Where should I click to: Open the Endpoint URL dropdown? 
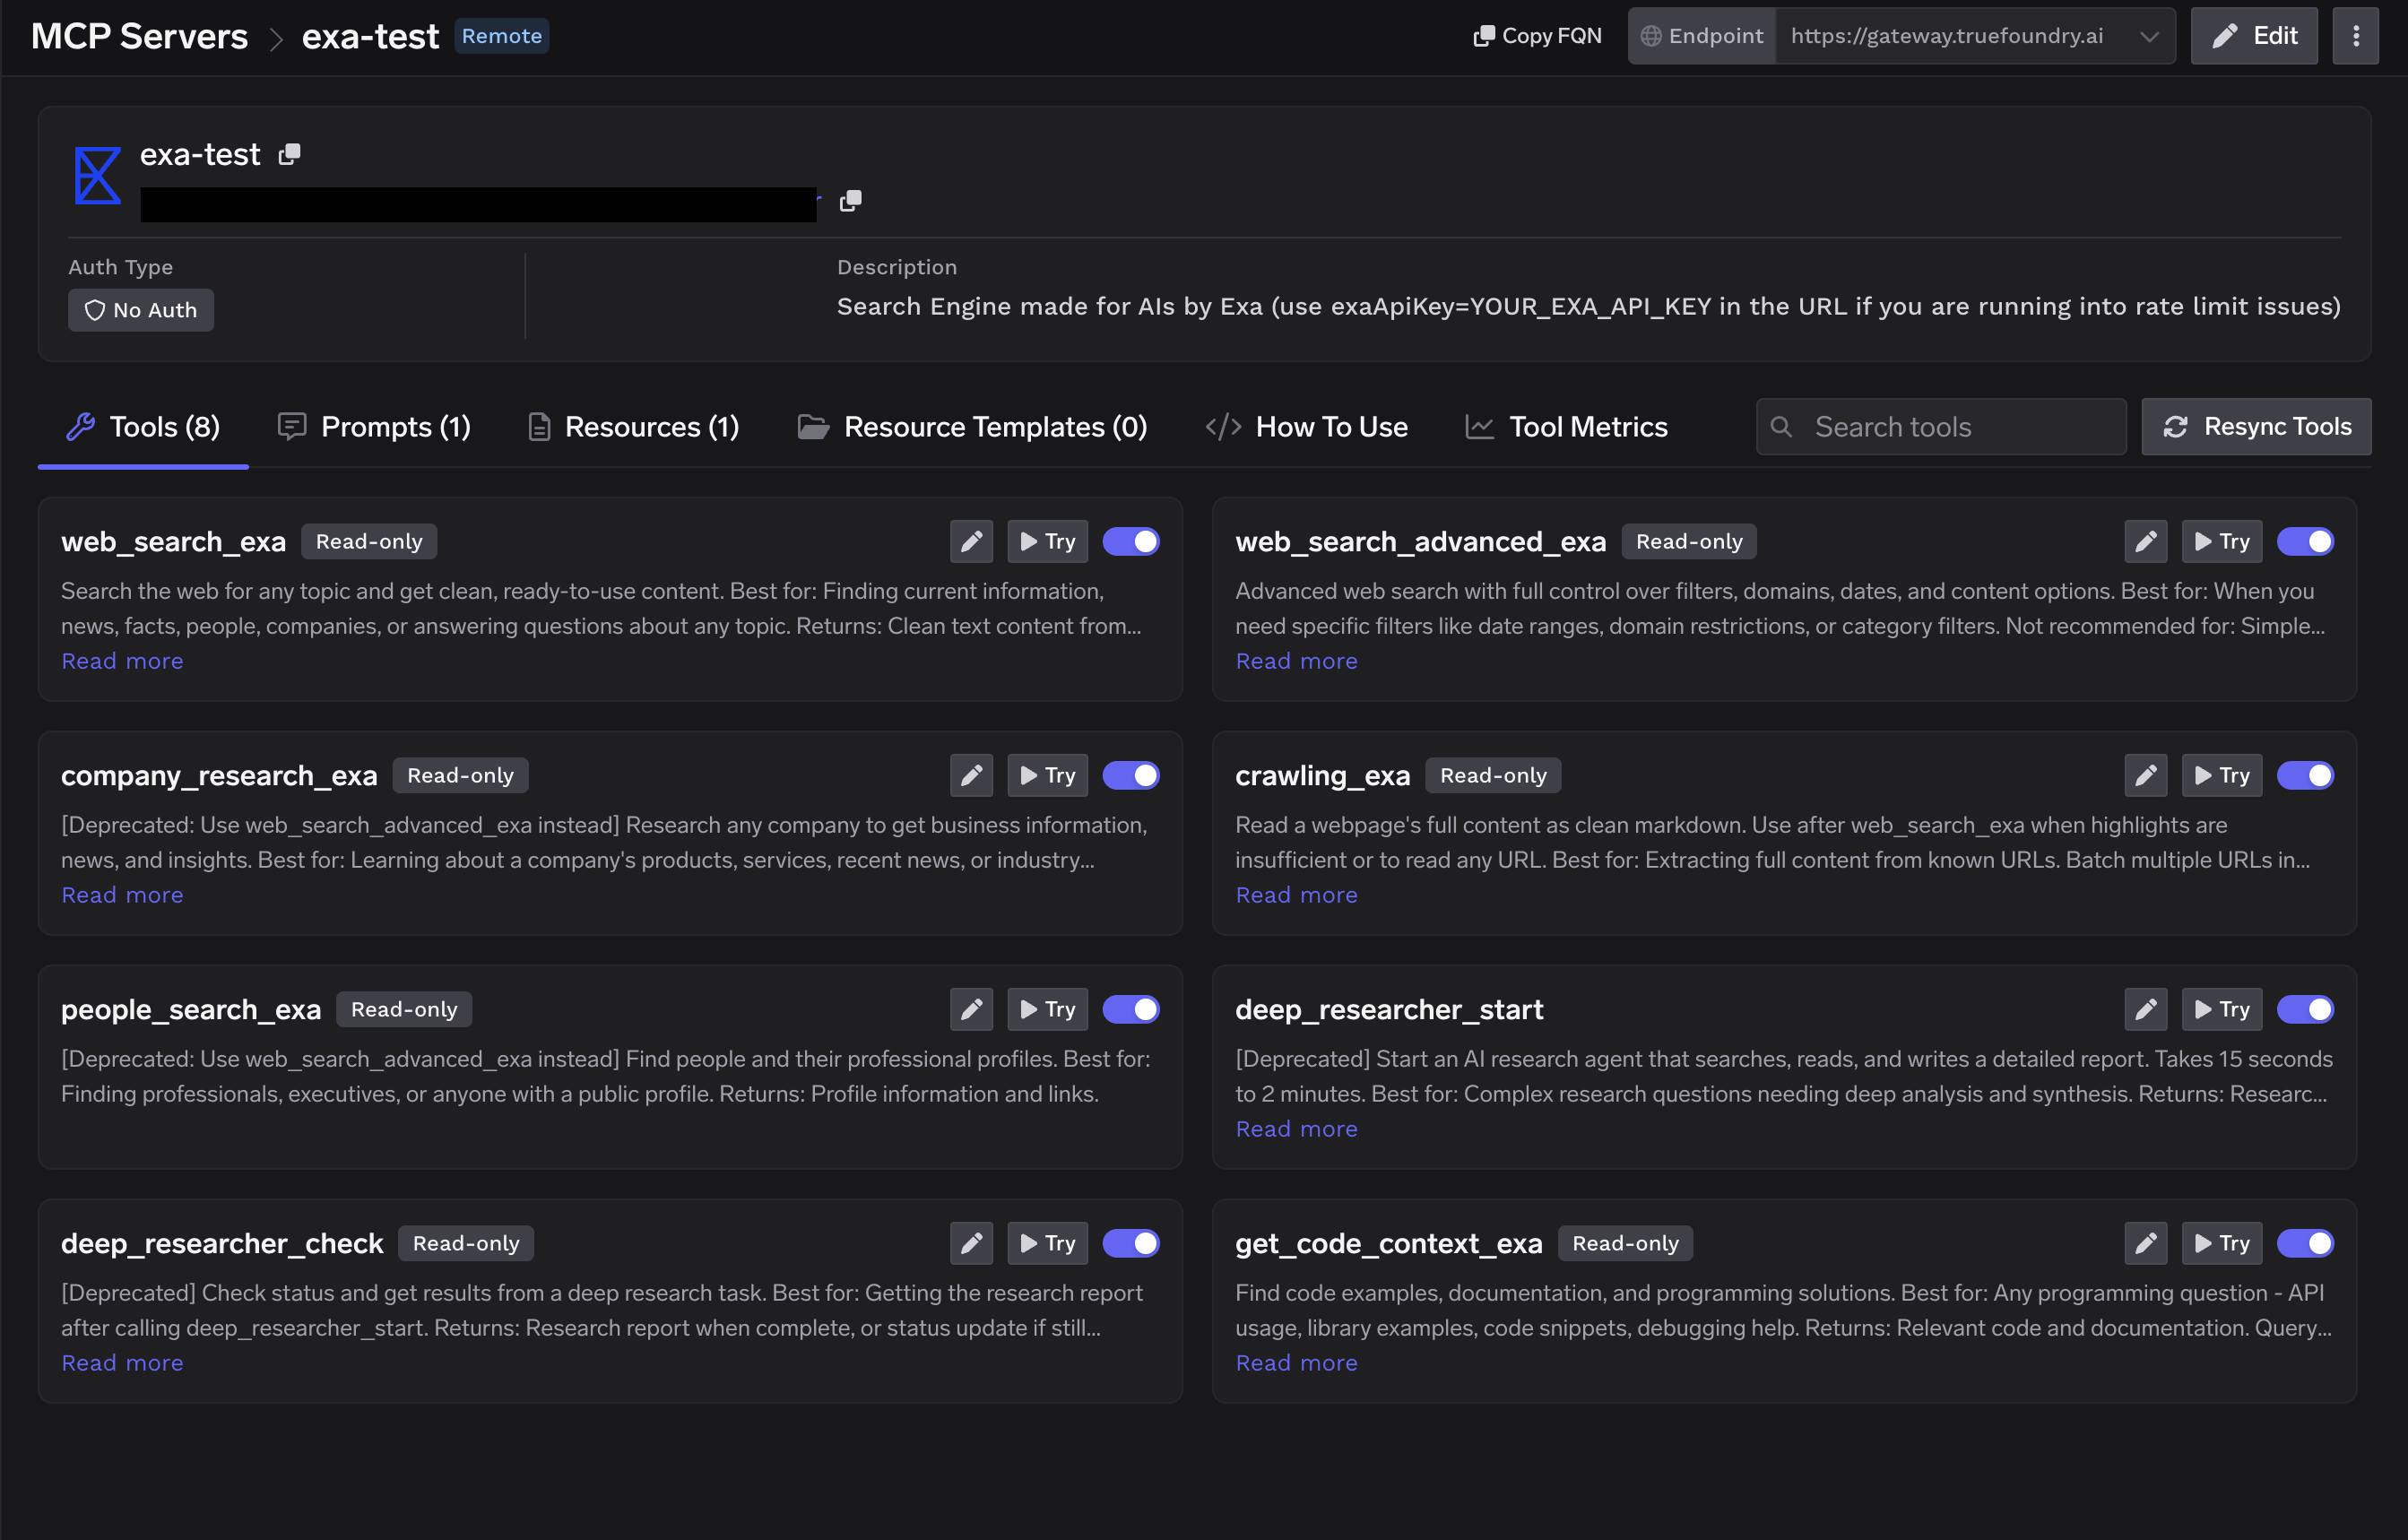pyautogui.click(x=1975, y=36)
